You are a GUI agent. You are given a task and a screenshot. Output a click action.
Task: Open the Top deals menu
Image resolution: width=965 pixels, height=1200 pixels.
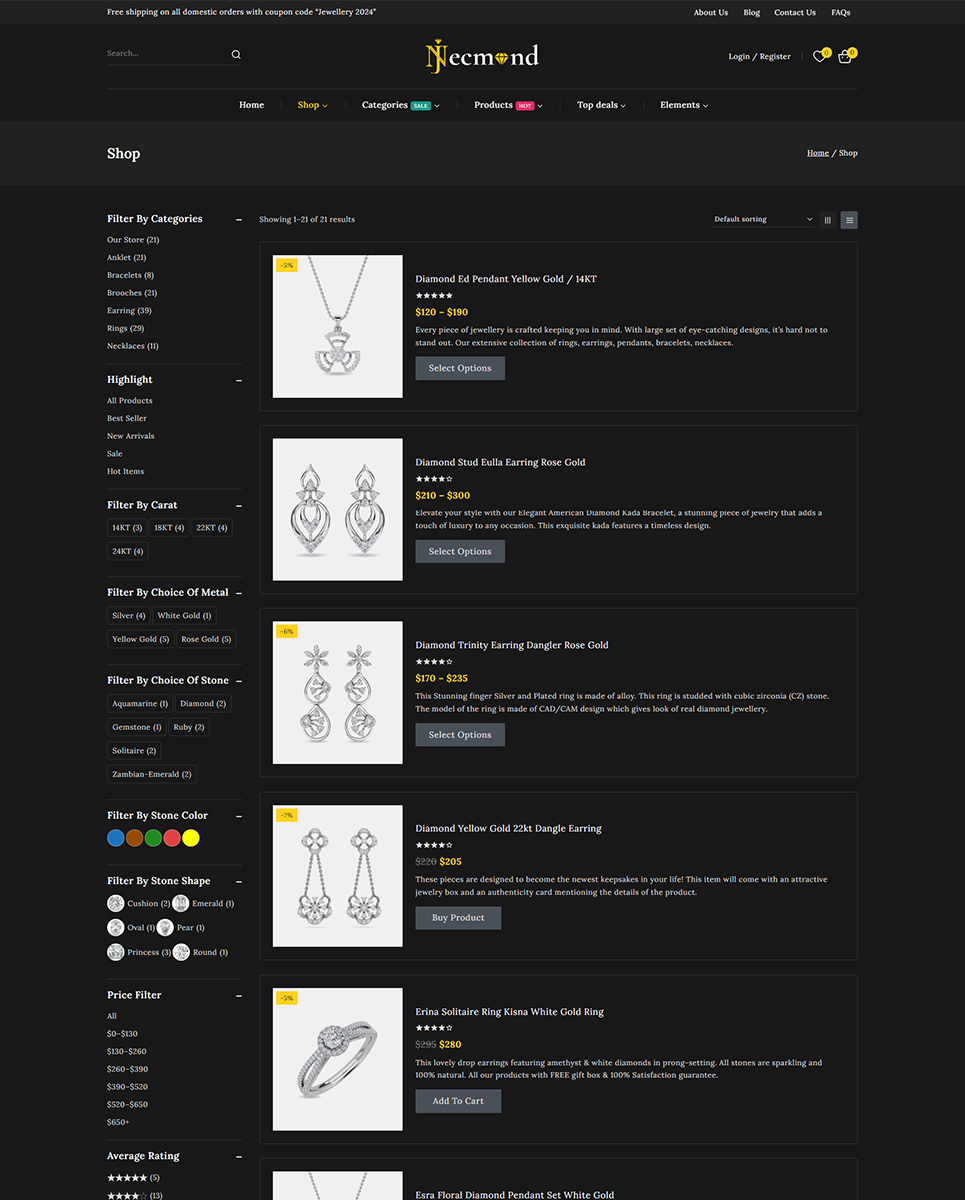point(601,105)
